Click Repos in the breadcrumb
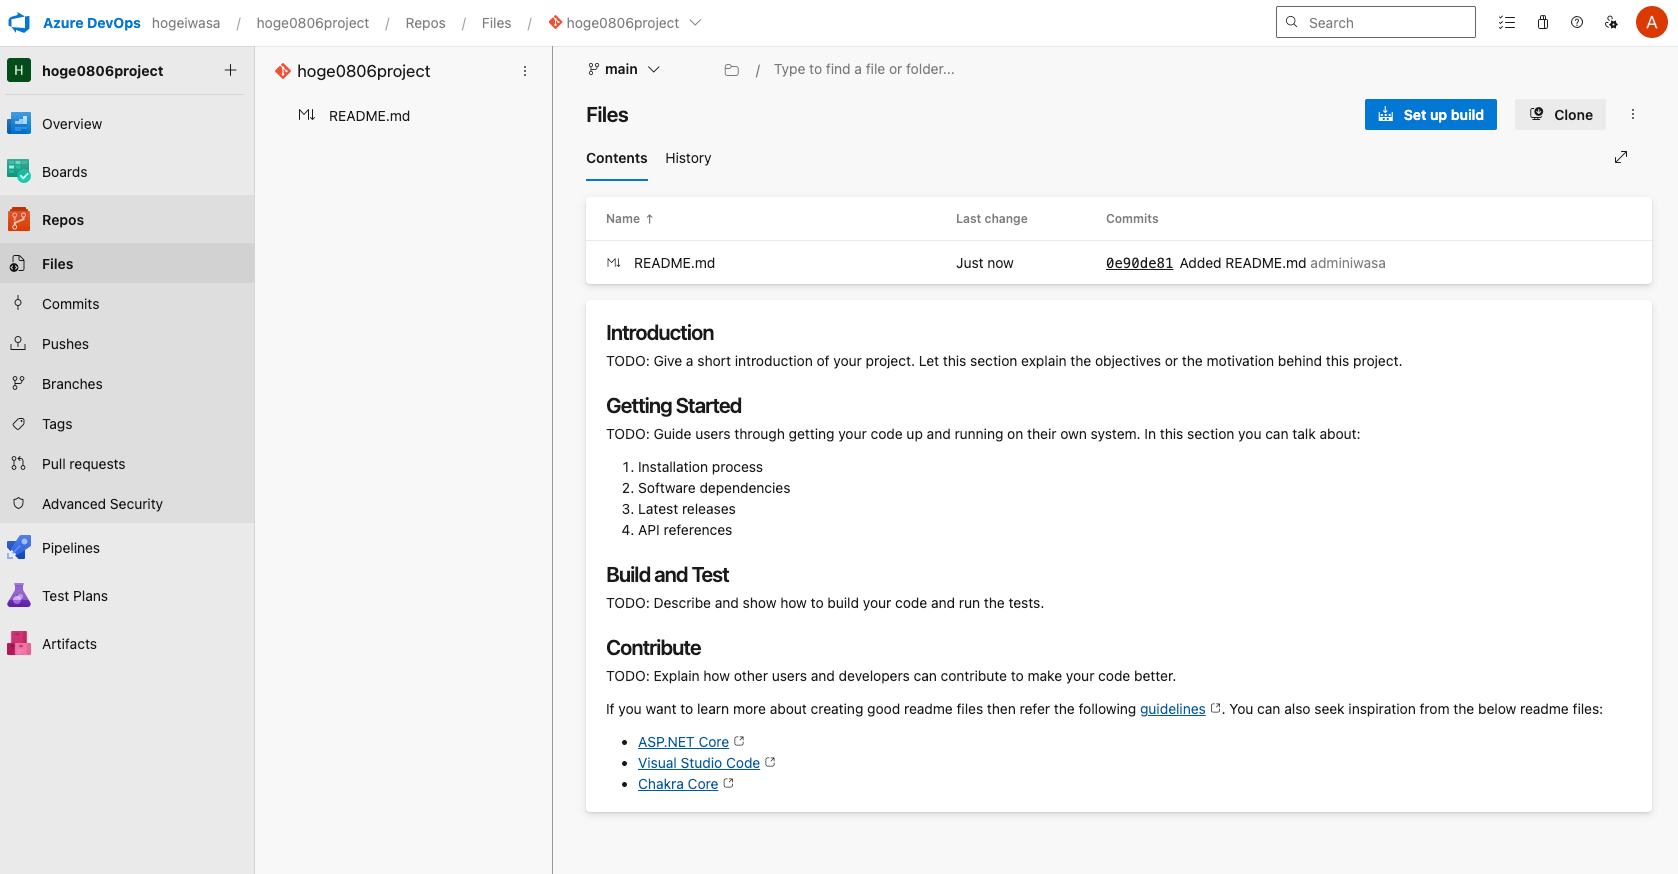 [x=425, y=22]
